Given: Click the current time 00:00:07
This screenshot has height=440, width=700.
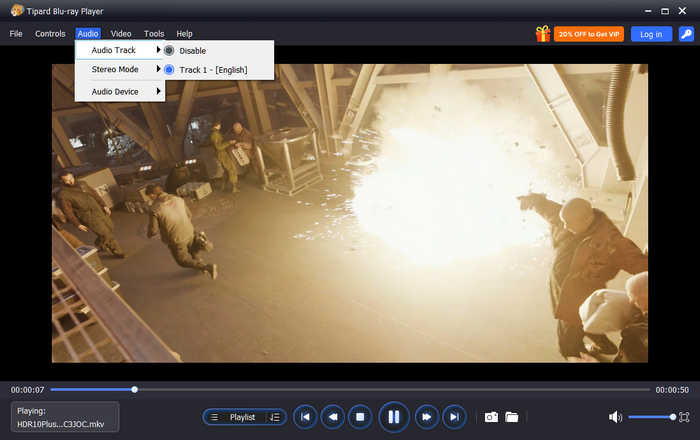Looking at the screenshot, I should 28,390.
